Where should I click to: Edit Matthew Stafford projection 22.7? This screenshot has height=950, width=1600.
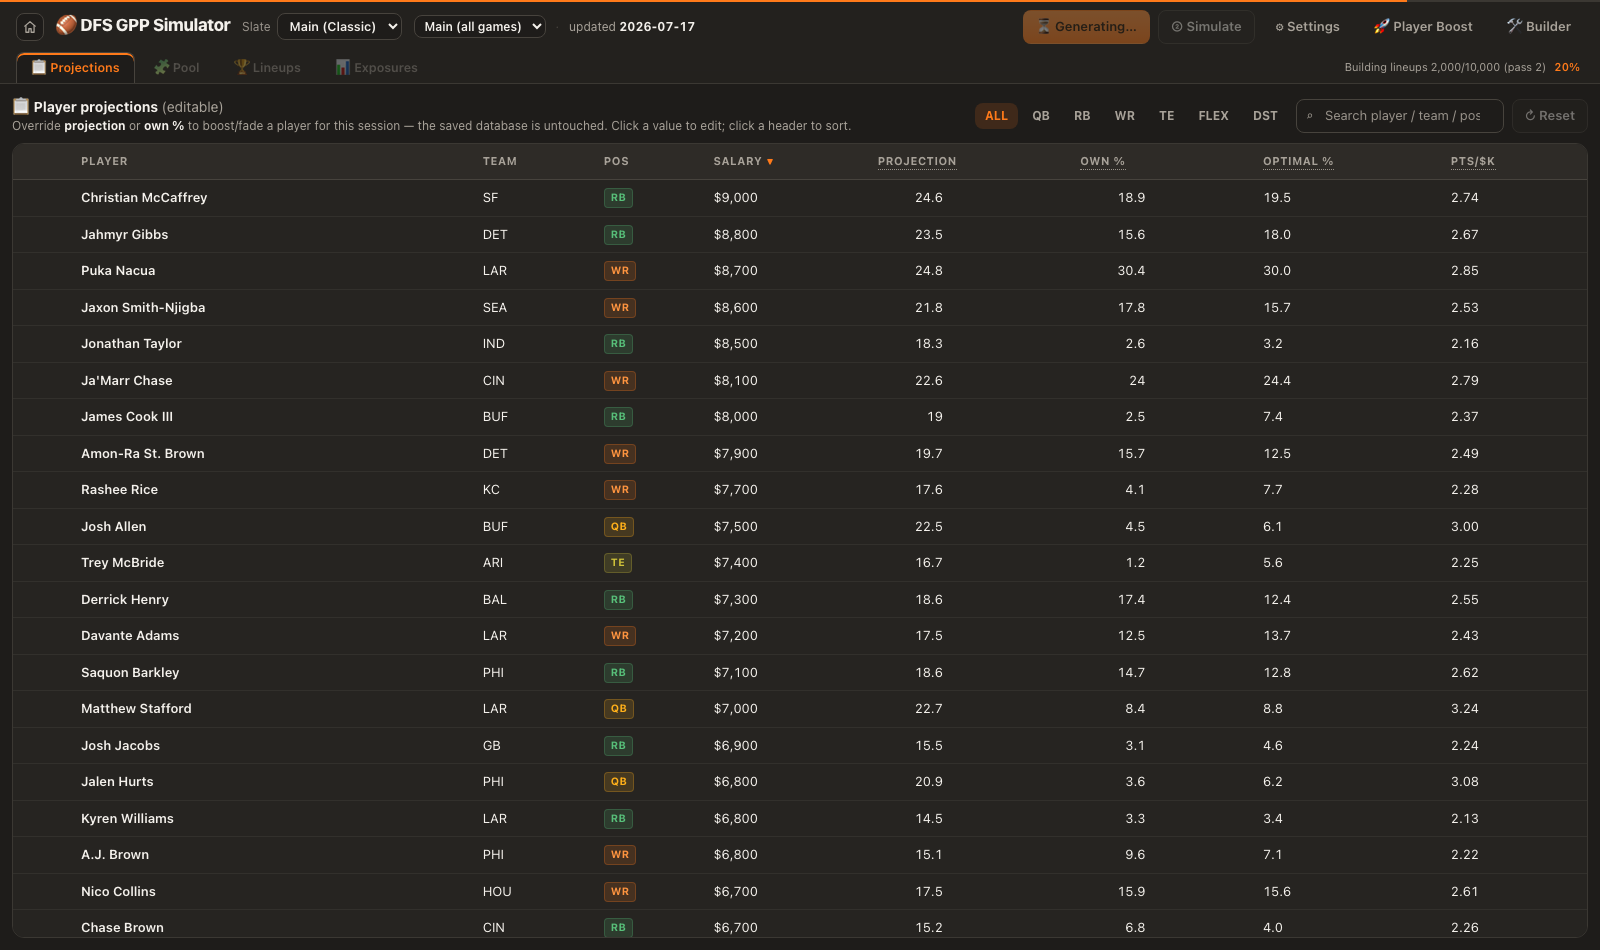tap(929, 709)
